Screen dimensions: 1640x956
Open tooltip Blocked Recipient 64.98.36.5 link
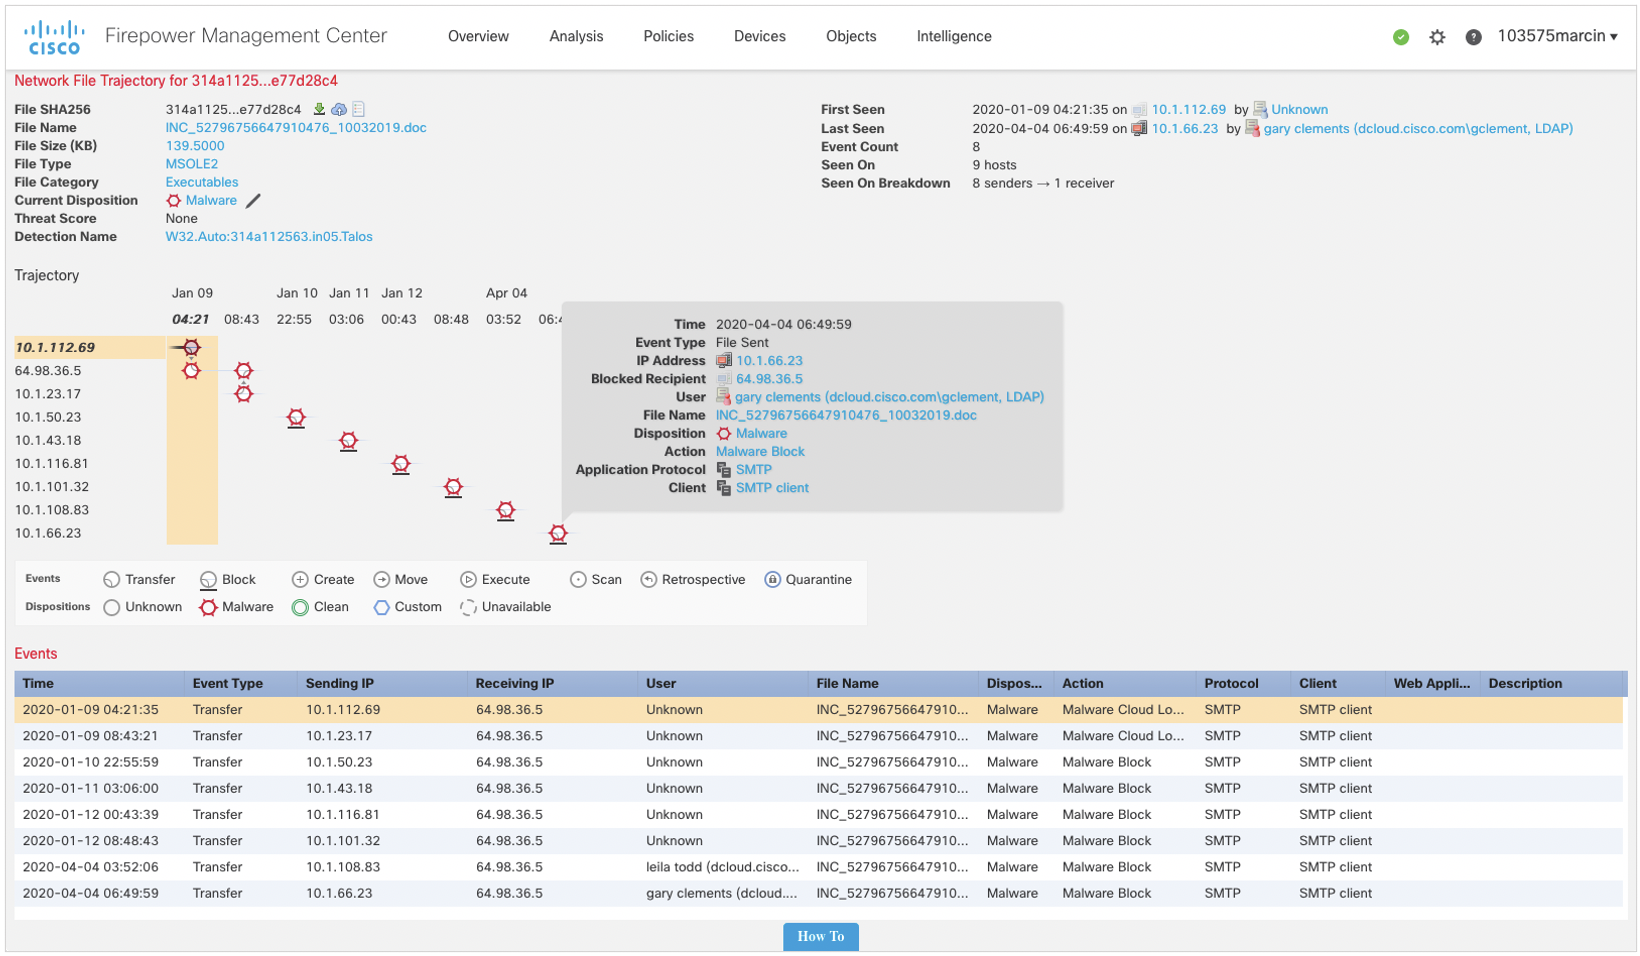click(769, 379)
